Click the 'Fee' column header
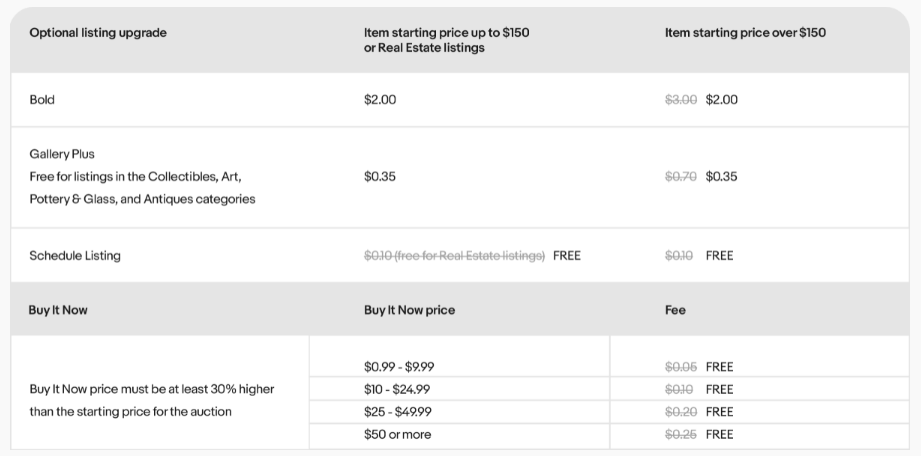The image size is (921, 456). coord(675,310)
